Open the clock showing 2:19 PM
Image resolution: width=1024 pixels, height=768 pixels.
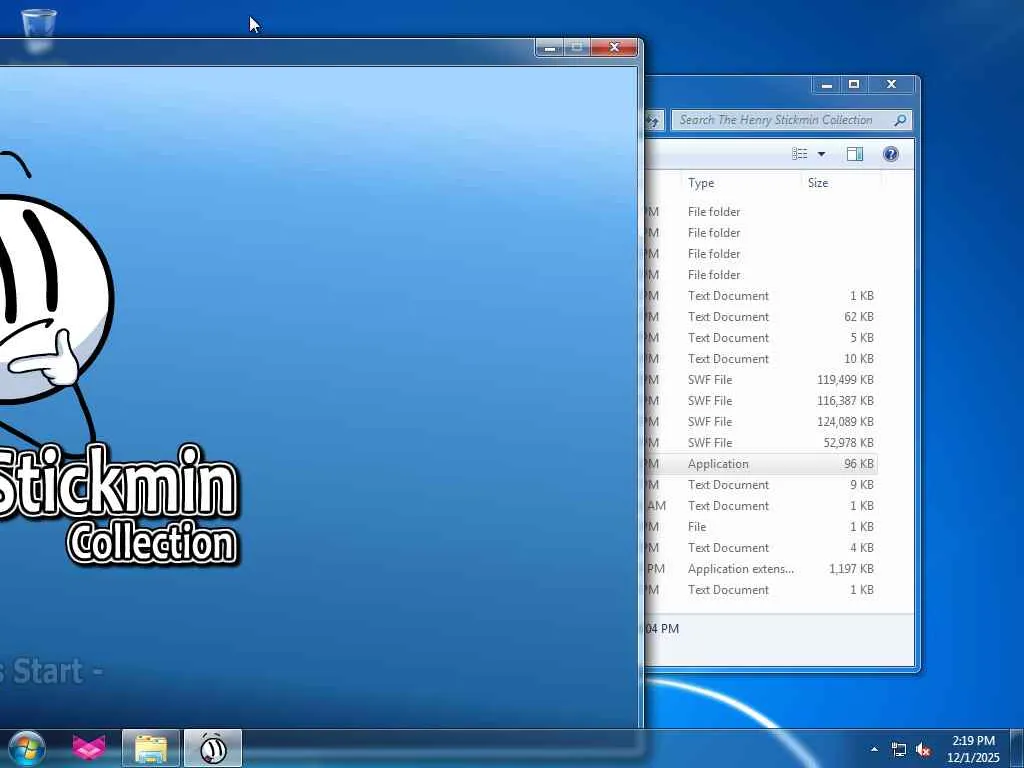click(x=973, y=749)
